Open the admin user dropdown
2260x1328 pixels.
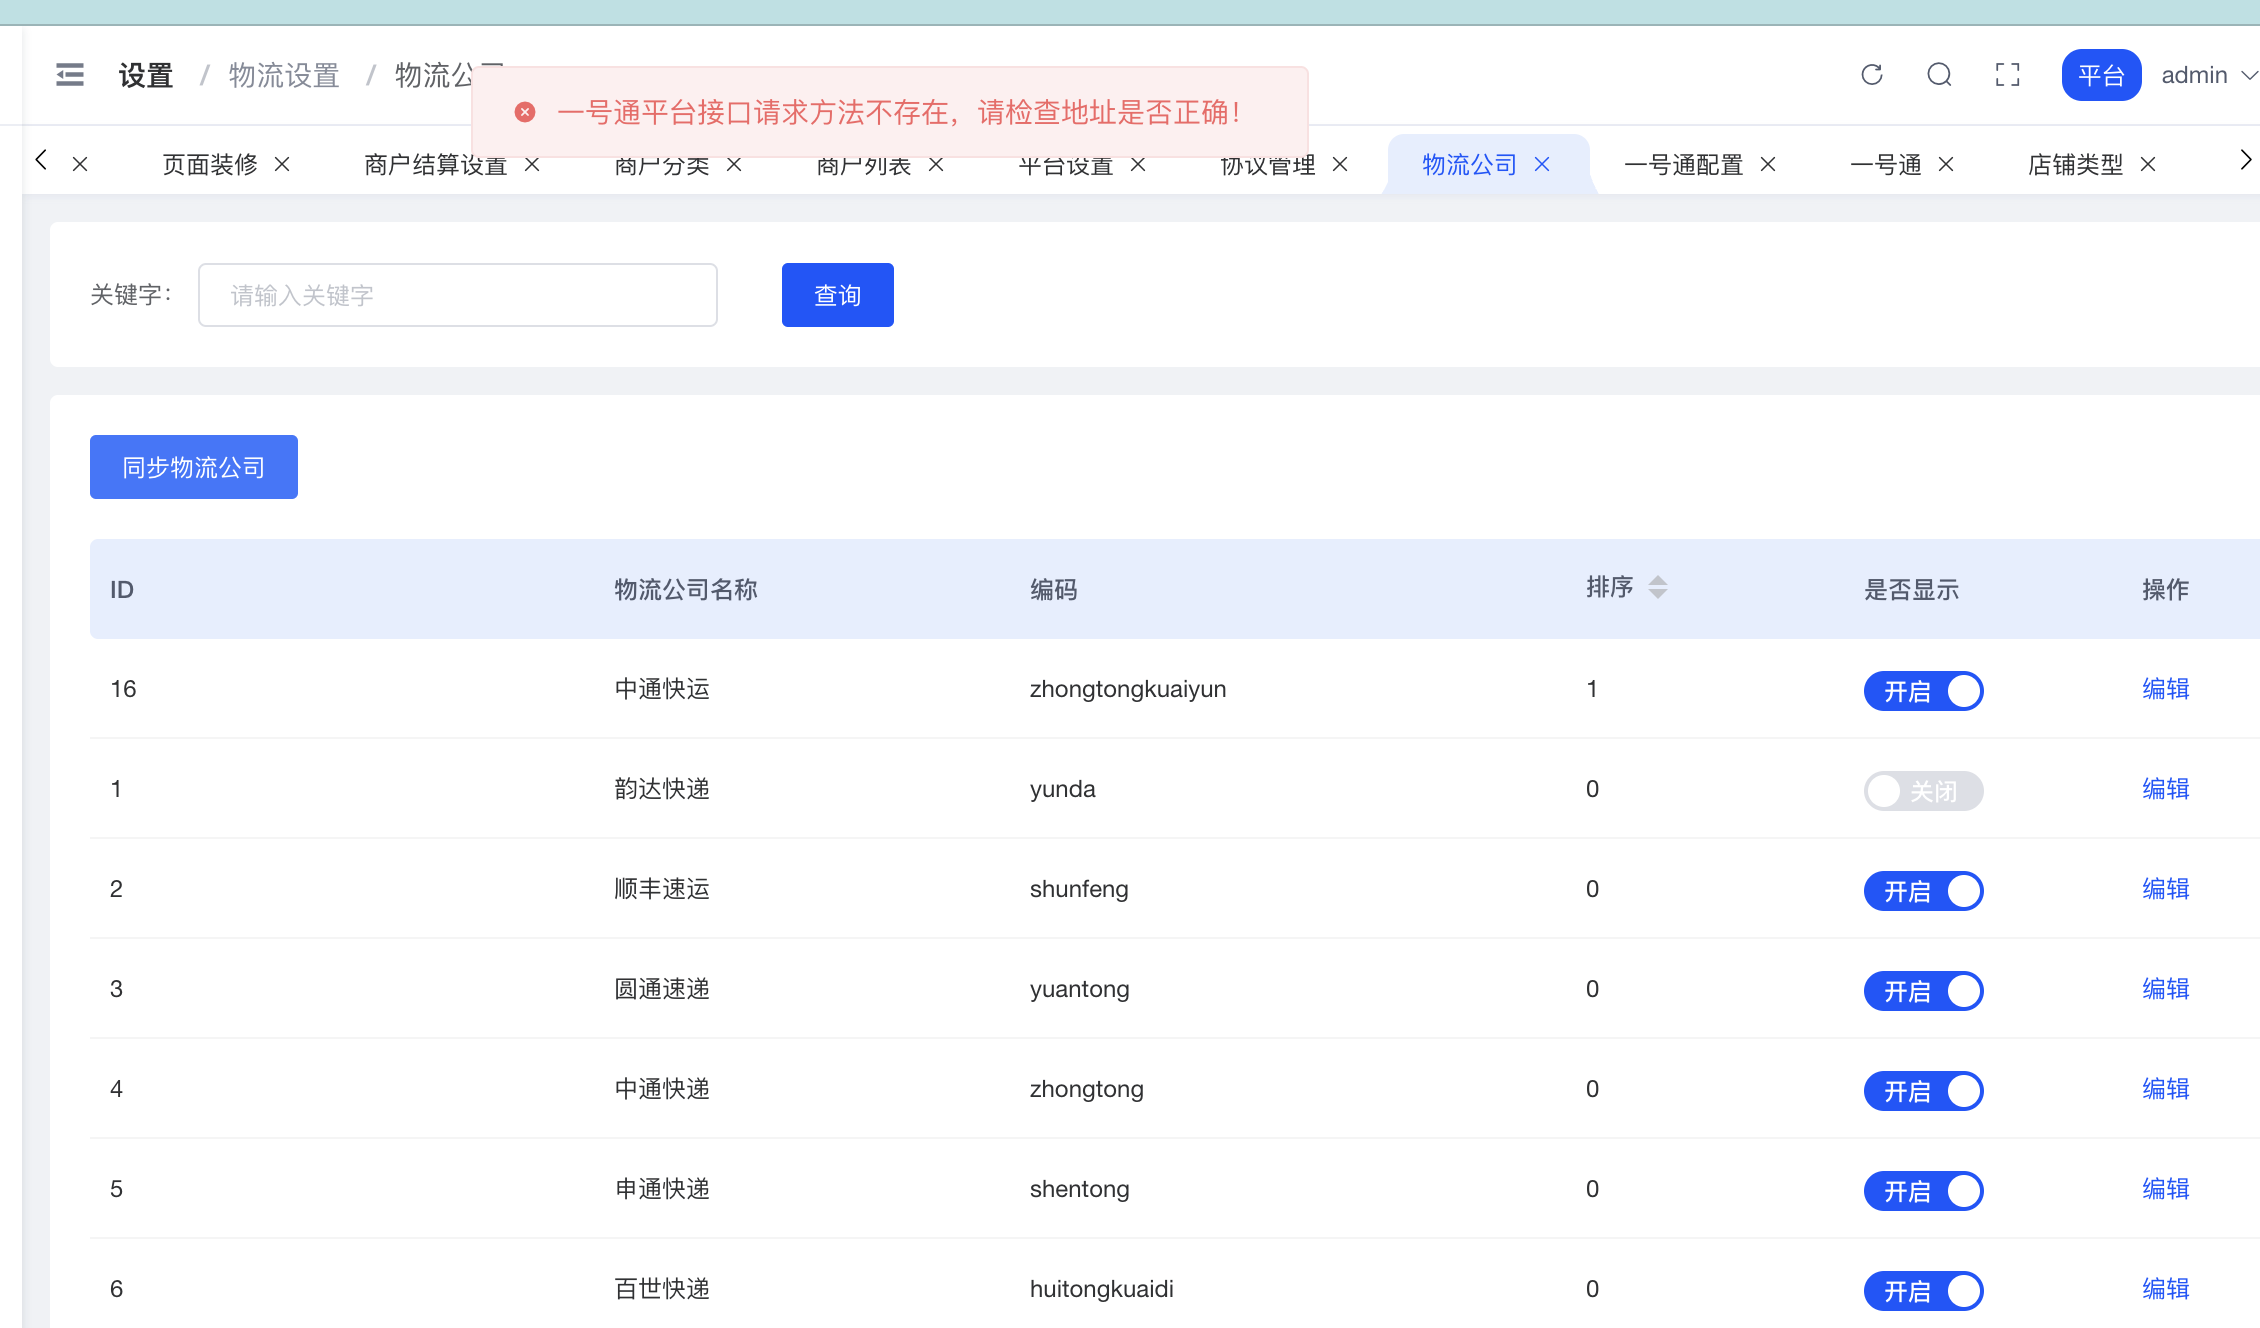tap(2209, 75)
